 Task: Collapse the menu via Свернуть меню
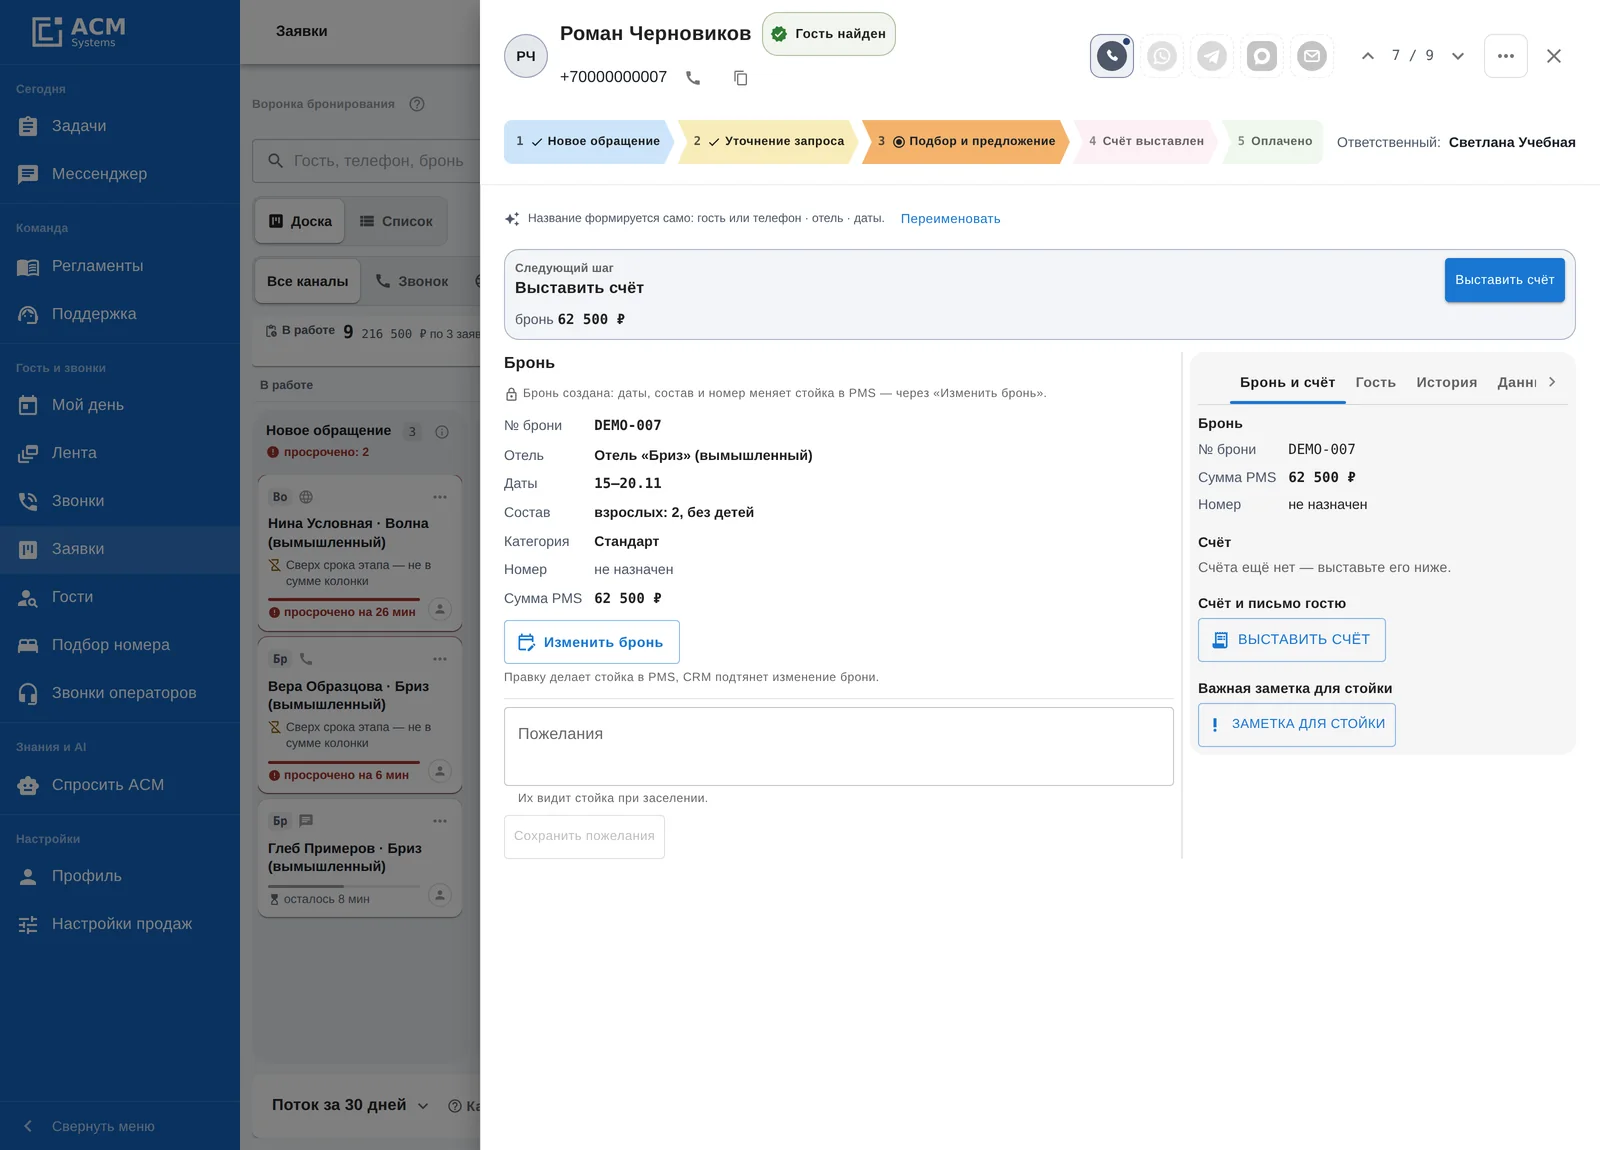pos(120,1126)
